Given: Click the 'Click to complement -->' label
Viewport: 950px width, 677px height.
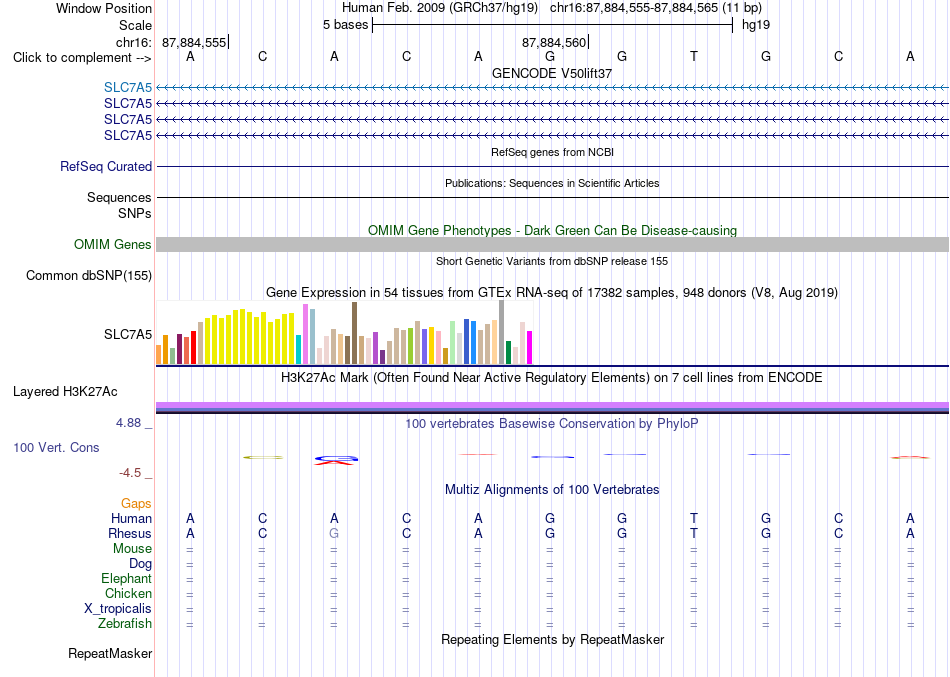Looking at the screenshot, I should pos(82,58).
